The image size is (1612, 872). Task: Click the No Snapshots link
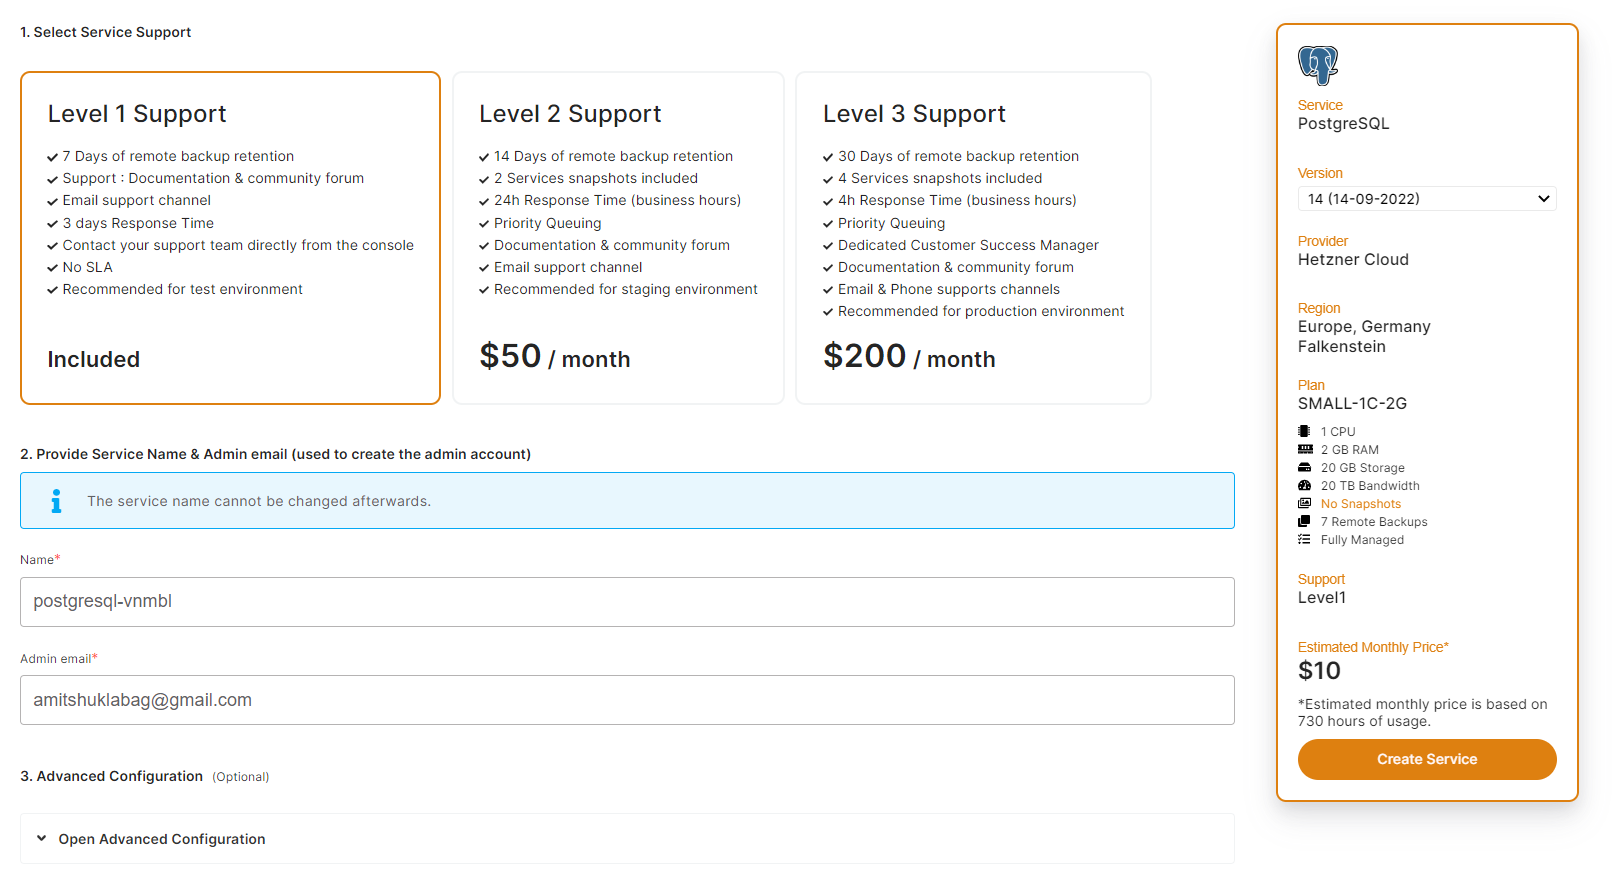(x=1360, y=504)
